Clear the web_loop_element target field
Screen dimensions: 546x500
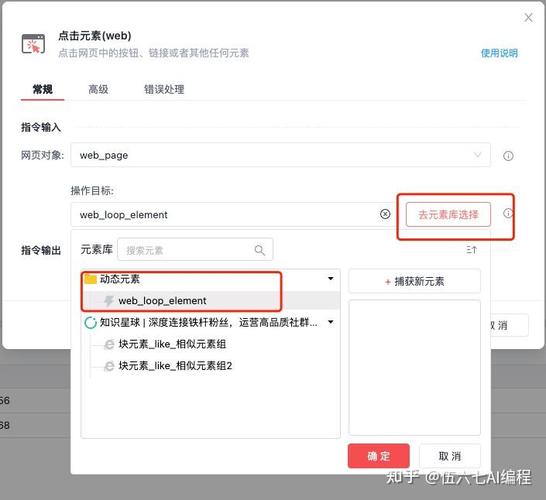click(385, 214)
